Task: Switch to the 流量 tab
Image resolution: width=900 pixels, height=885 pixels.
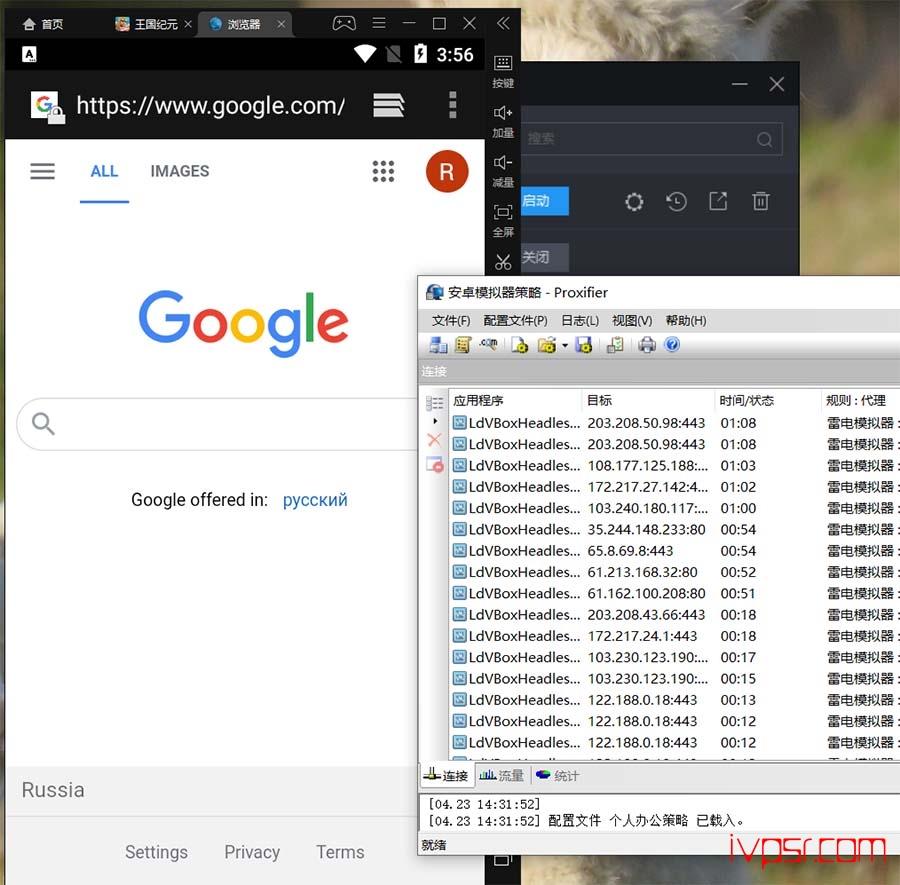Action: click(x=501, y=776)
